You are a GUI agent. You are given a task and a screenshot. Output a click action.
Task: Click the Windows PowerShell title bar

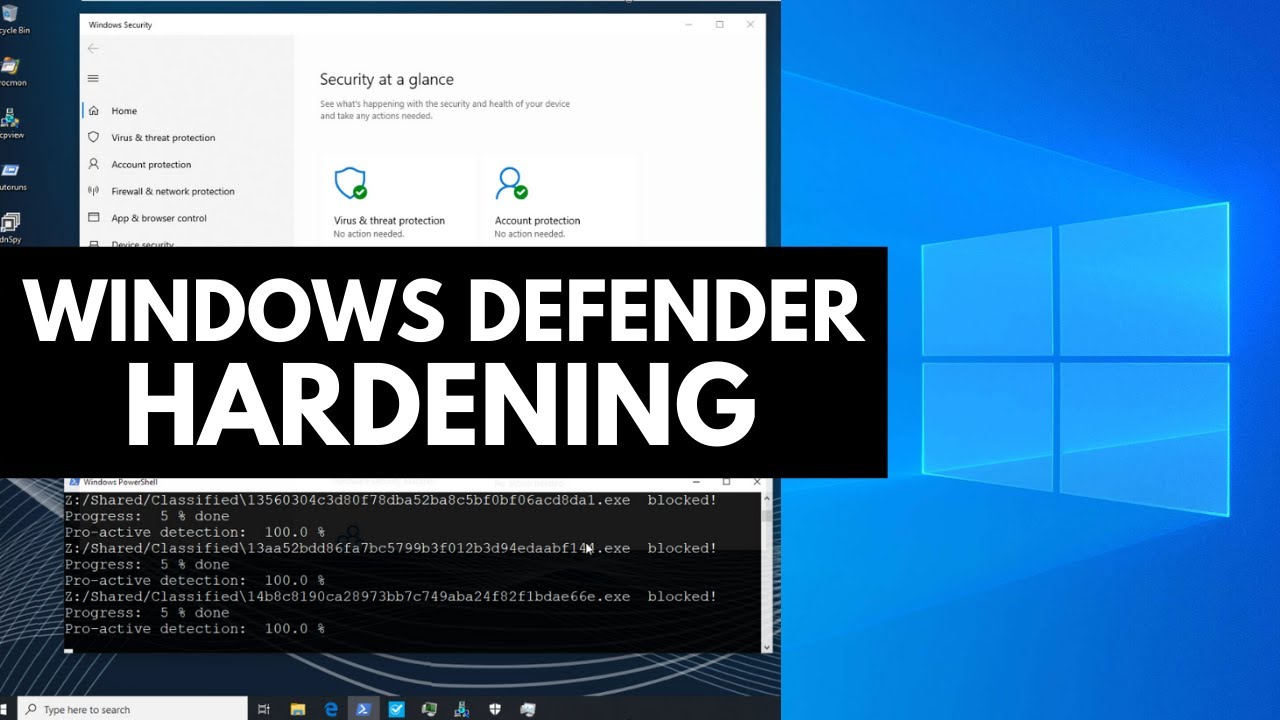[x=417, y=482]
